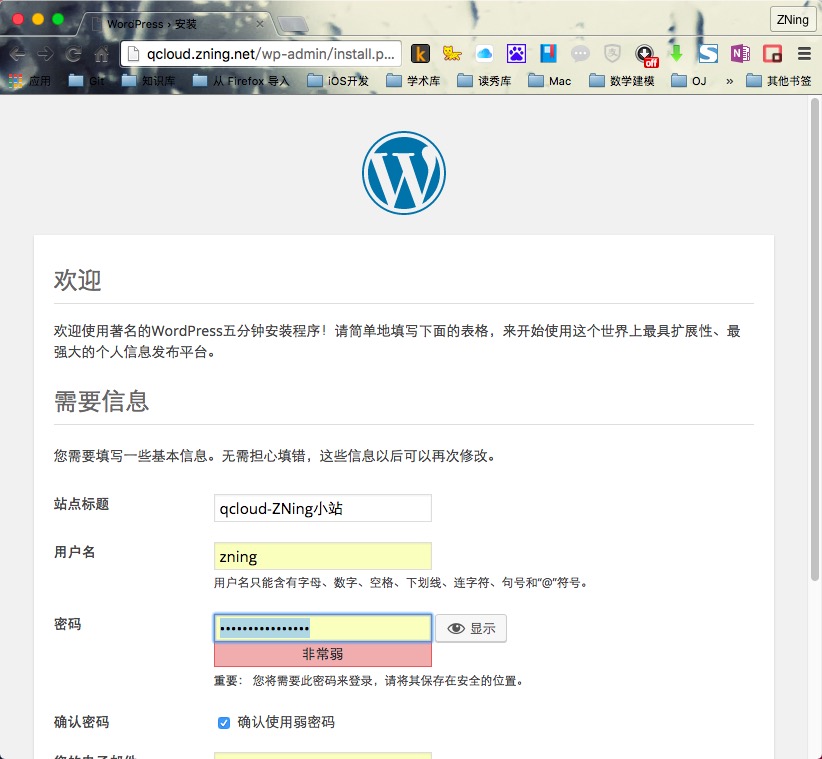Show the hidden bookmarks overflow chevron
The image size is (822, 759).
coord(729,81)
